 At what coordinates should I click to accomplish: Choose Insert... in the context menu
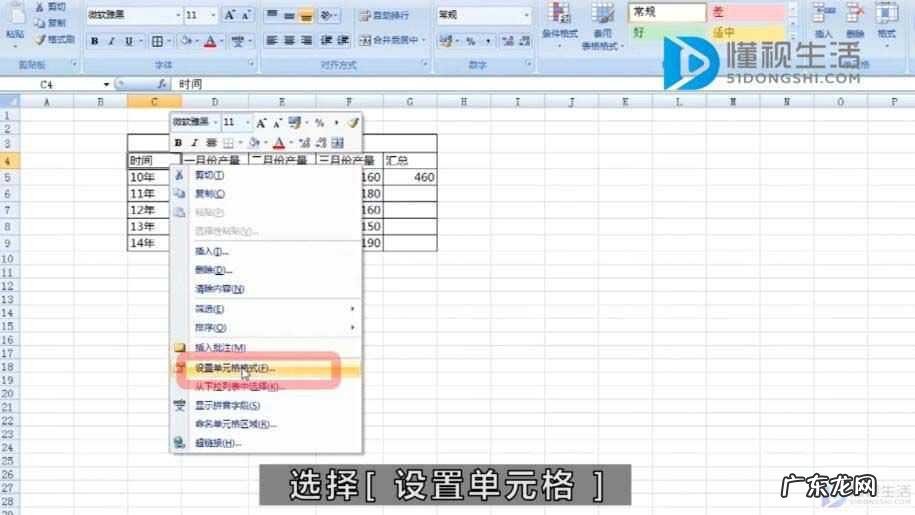coord(266,251)
